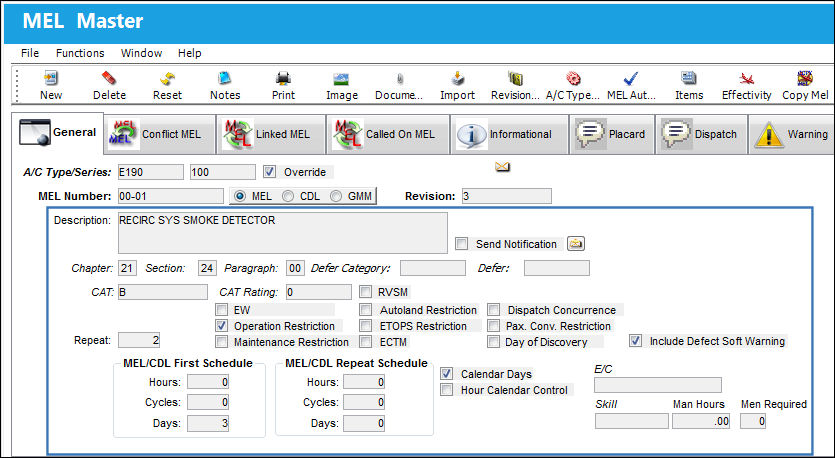
Task: Open the Functions menu
Action: 80,53
